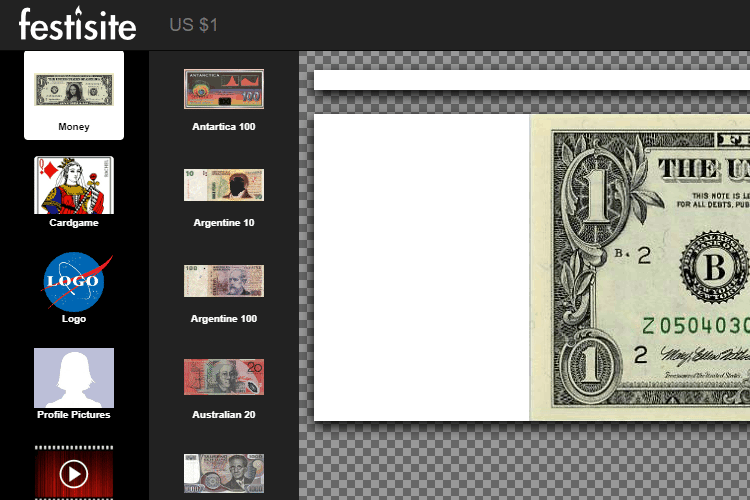Click the 'US $1' page title
Viewport: 750px width, 500px height.
193,25
